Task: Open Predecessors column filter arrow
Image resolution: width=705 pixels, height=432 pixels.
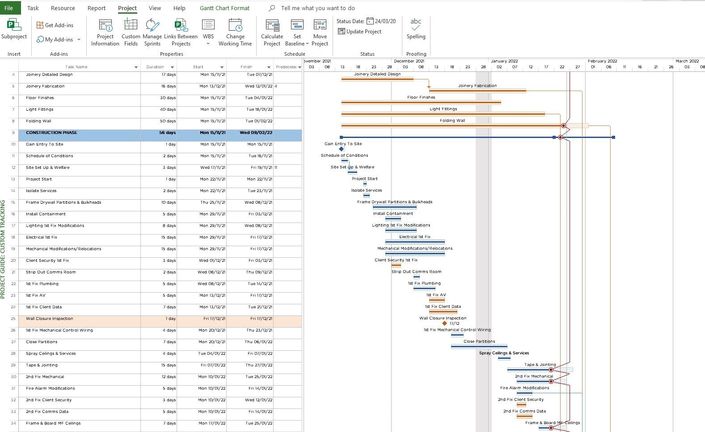Action: tap(299, 67)
